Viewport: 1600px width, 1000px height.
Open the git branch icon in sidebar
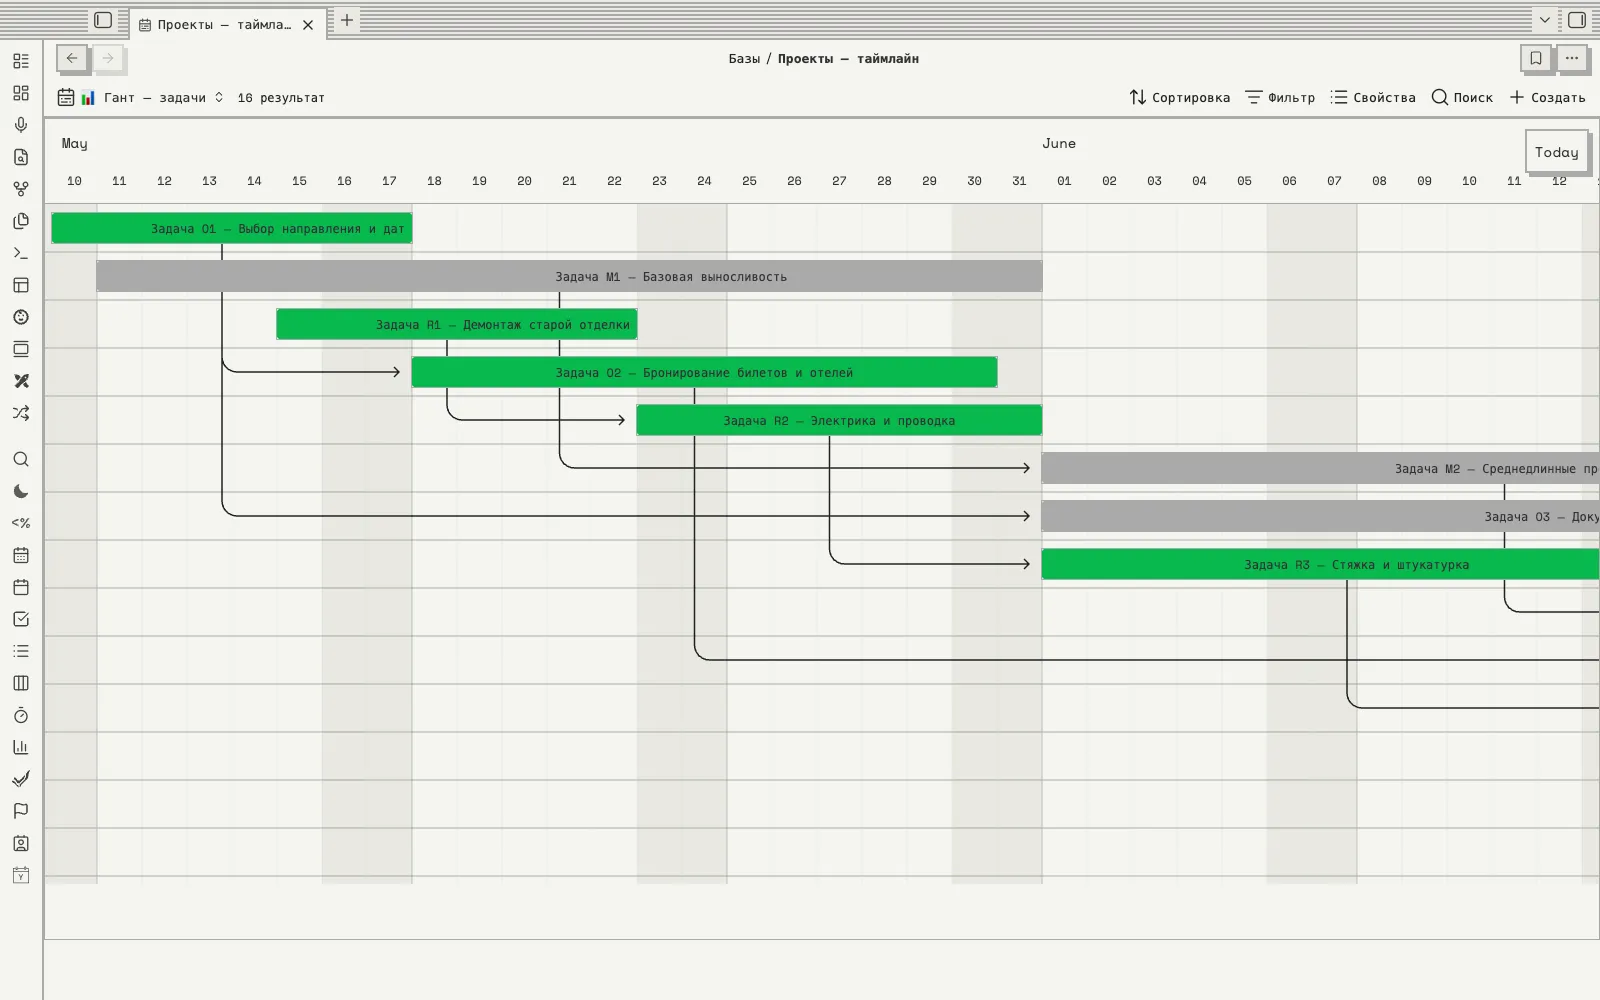(x=21, y=189)
